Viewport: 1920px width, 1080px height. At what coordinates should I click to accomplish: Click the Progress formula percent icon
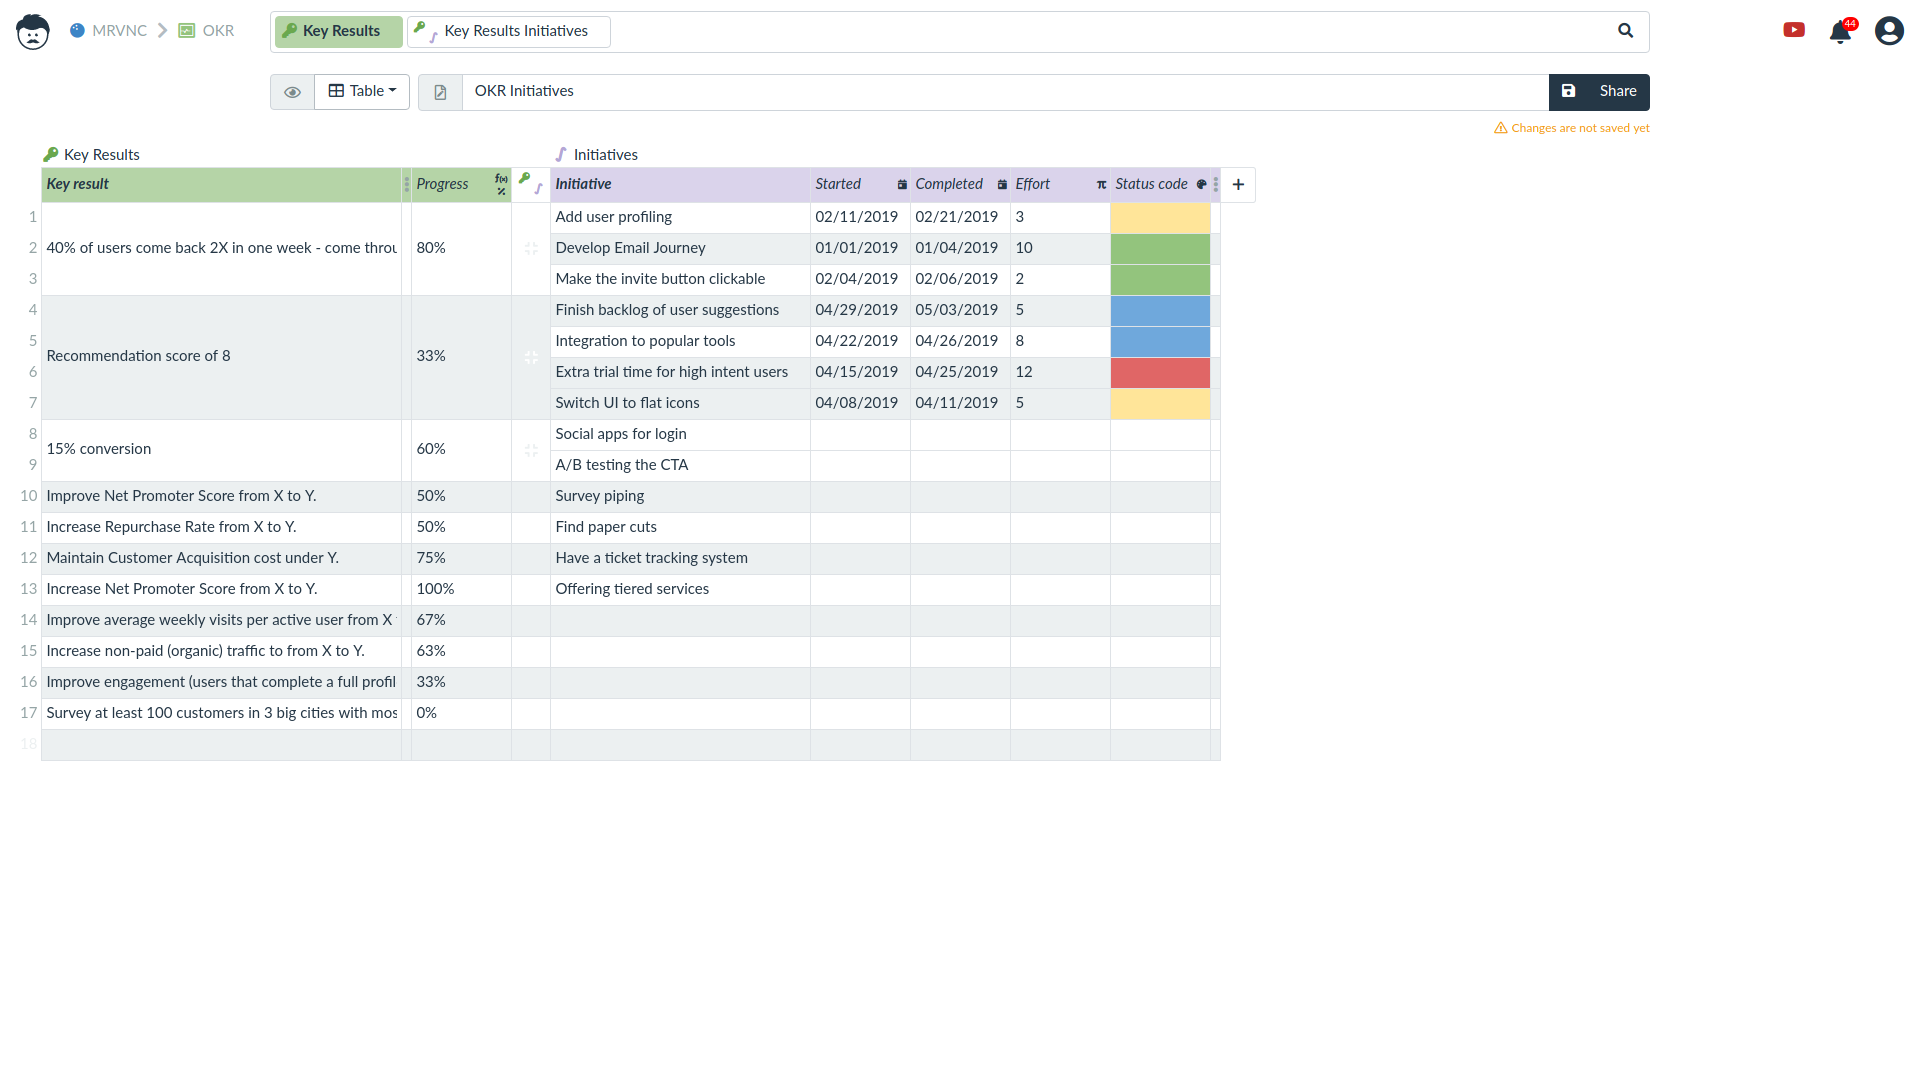point(501,184)
